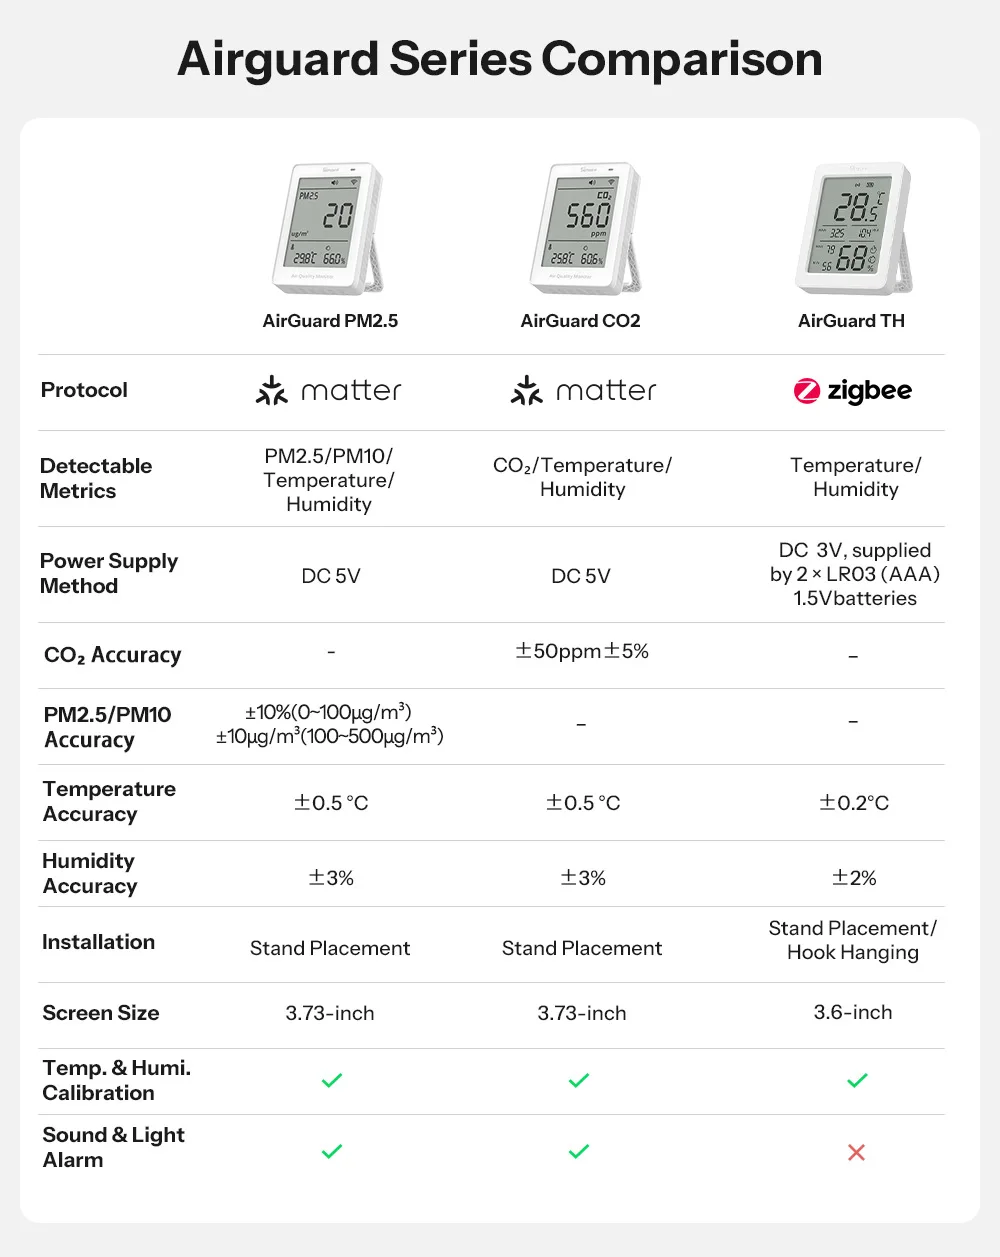Image resolution: width=1000 pixels, height=1257 pixels.
Task: Click the red X for TH Sound & Light Alarm
Action: click(856, 1152)
